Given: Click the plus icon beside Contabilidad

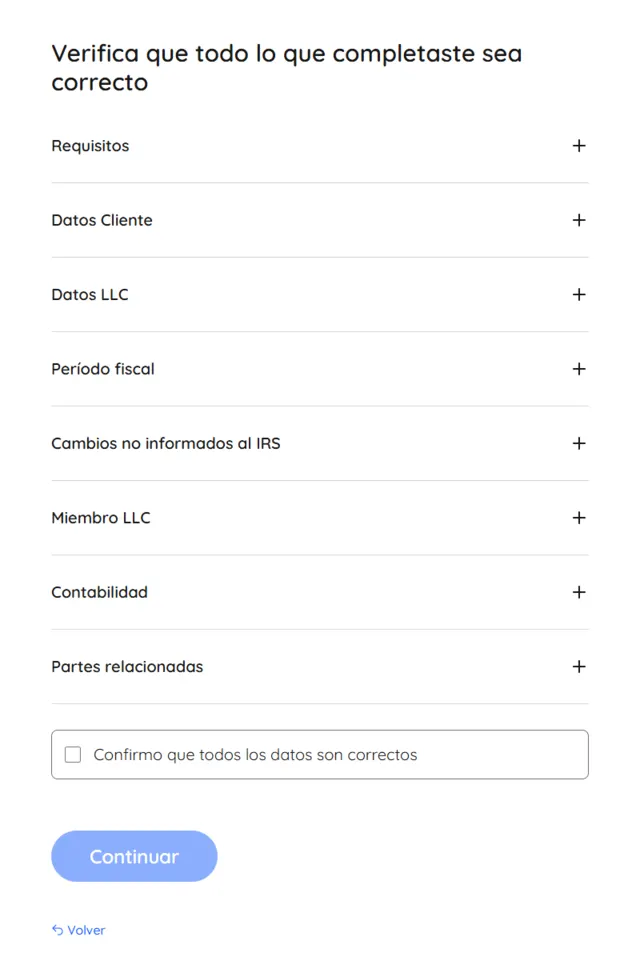Looking at the screenshot, I should point(579,592).
